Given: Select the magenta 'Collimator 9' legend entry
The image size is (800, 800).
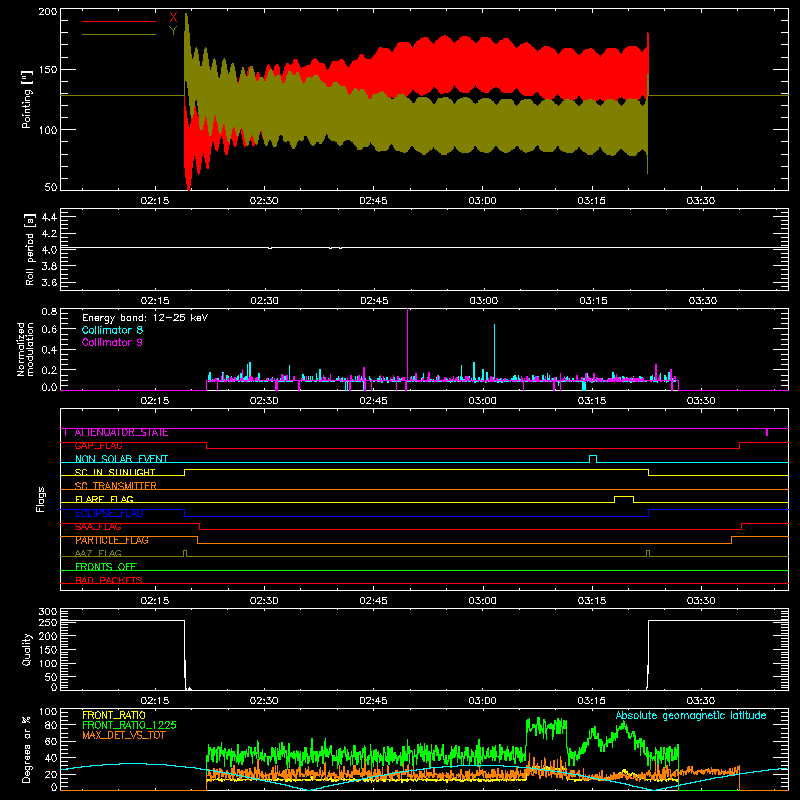Looking at the screenshot, I should pos(112,342).
